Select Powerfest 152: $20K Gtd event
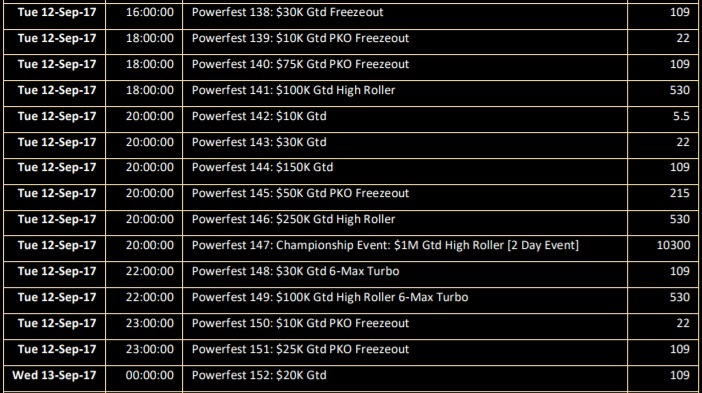 point(259,375)
